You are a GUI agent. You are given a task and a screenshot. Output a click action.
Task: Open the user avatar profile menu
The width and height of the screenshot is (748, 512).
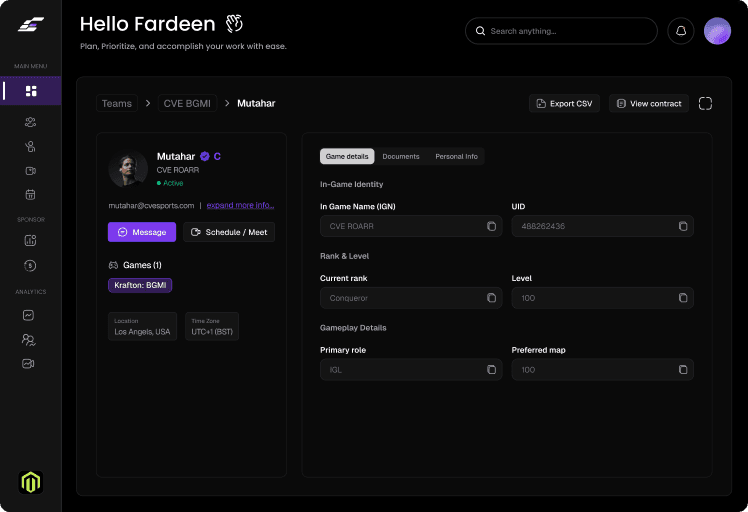click(717, 31)
